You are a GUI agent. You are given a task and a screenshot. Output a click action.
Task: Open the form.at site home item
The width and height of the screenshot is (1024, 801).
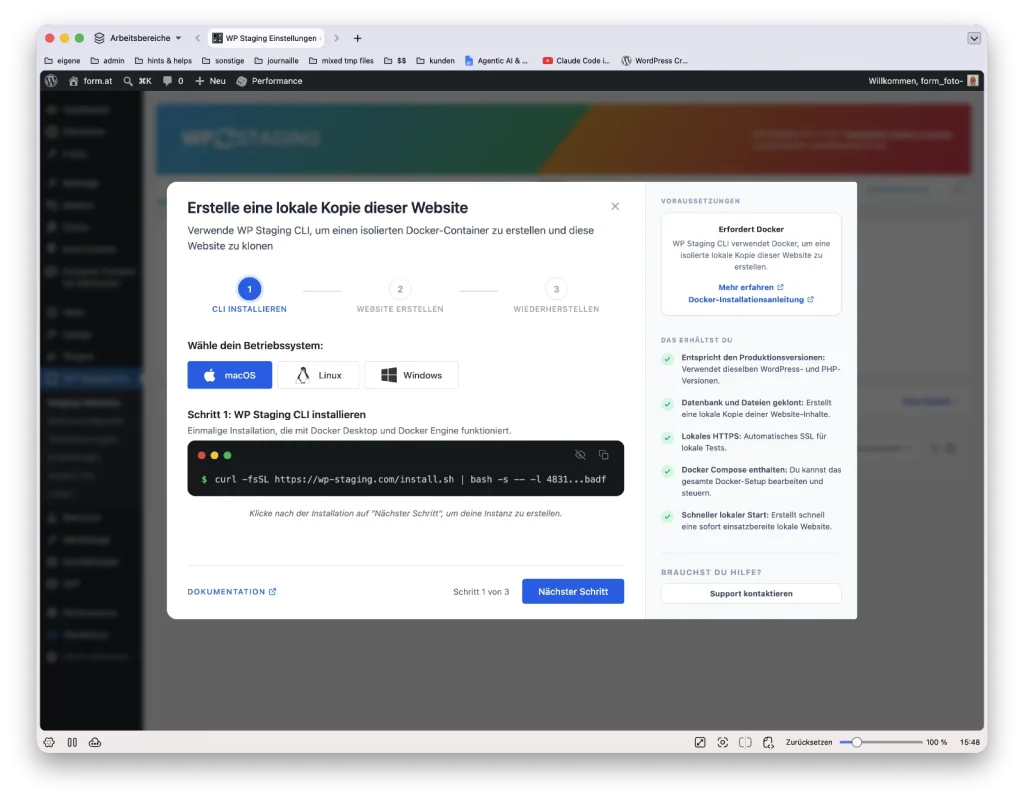(x=91, y=81)
